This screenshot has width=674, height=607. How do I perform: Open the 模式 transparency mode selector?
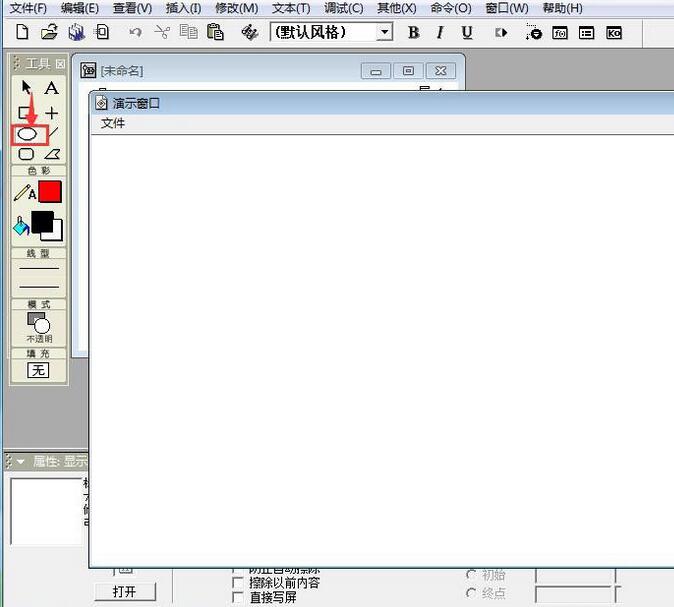(38, 323)
